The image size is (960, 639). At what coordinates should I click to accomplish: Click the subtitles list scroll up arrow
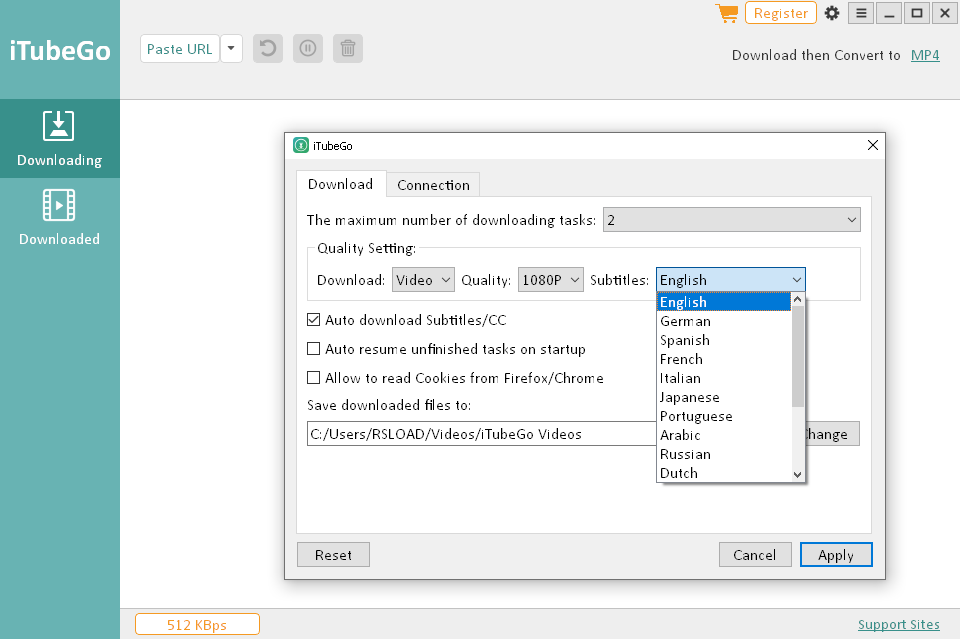(798, 300)
